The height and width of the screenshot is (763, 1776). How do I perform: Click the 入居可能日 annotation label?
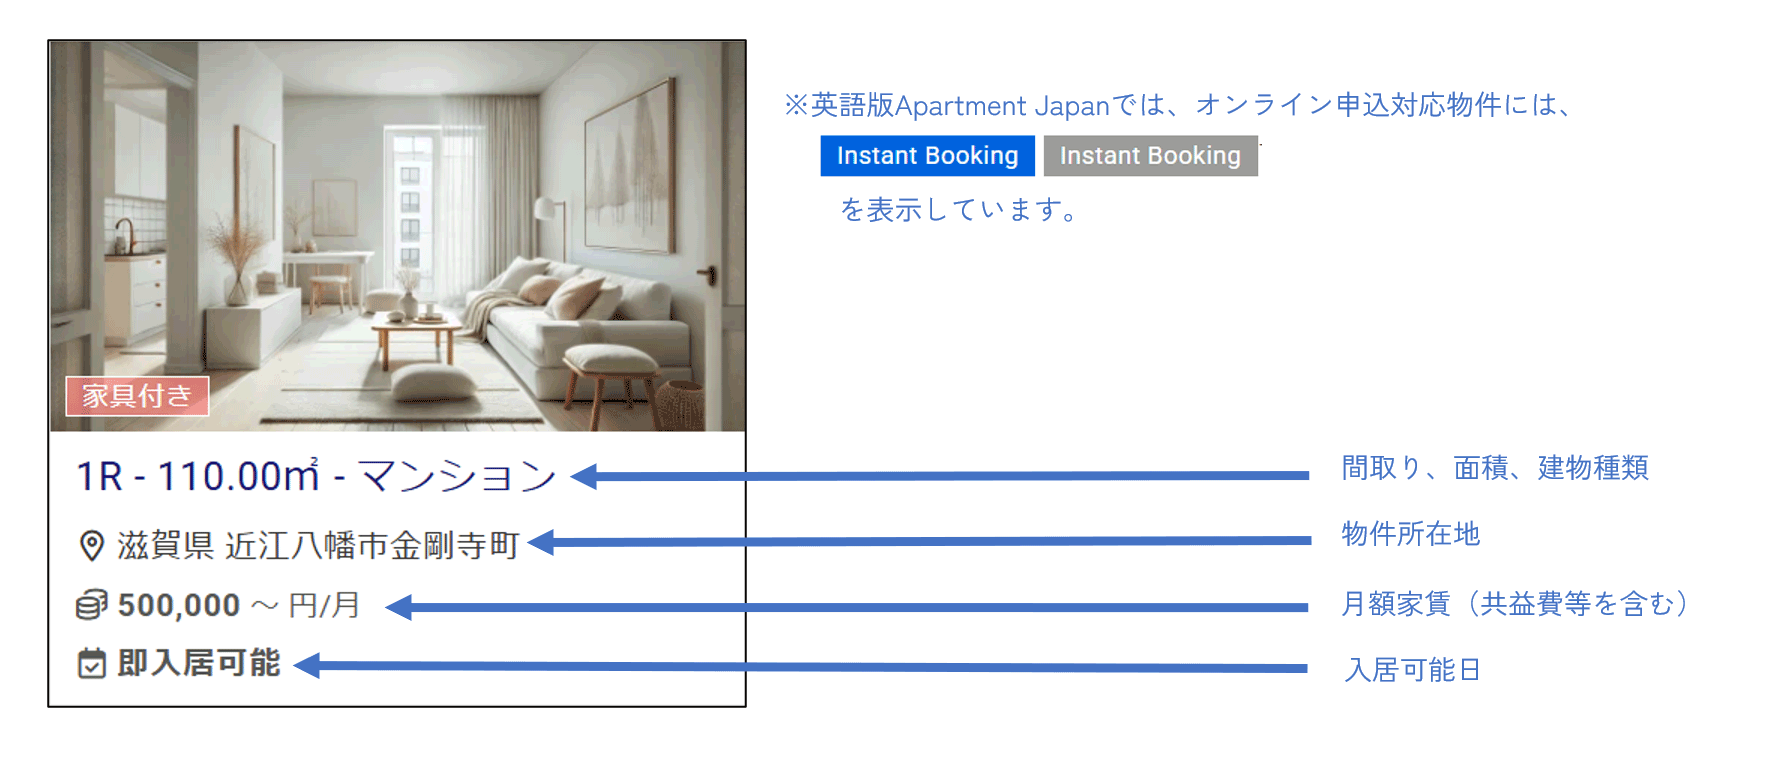coord(1412,670)
